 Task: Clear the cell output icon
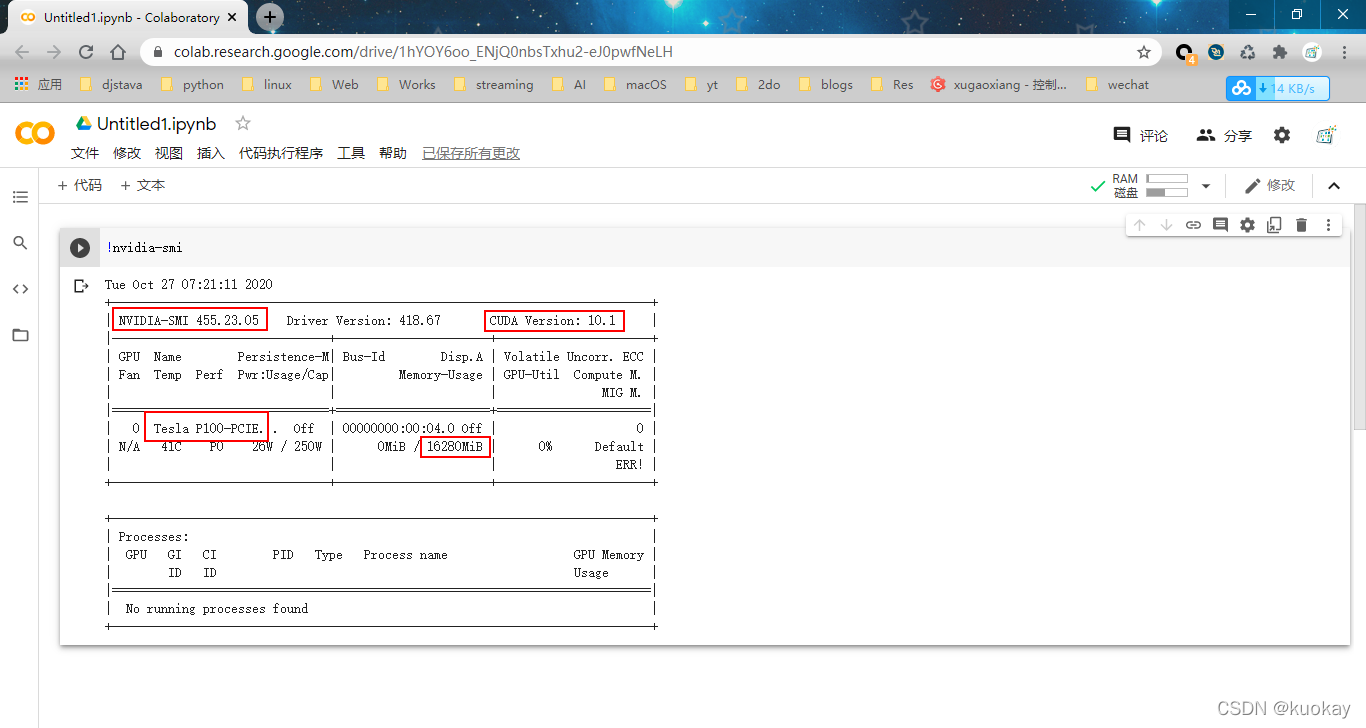point(82,286)
